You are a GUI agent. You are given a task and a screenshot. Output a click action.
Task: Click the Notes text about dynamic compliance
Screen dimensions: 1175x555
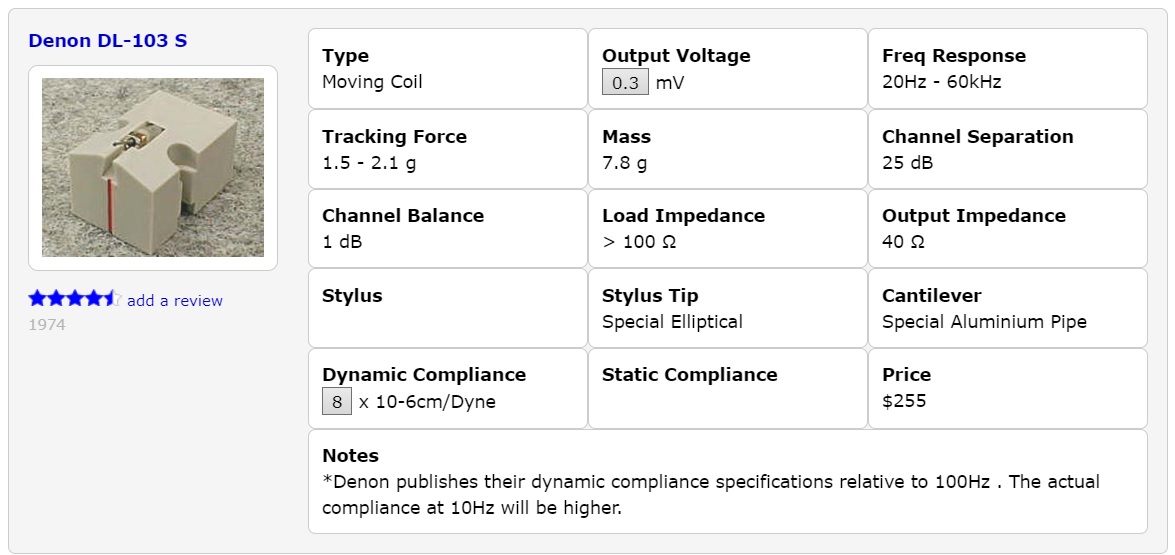coord(710,494)
